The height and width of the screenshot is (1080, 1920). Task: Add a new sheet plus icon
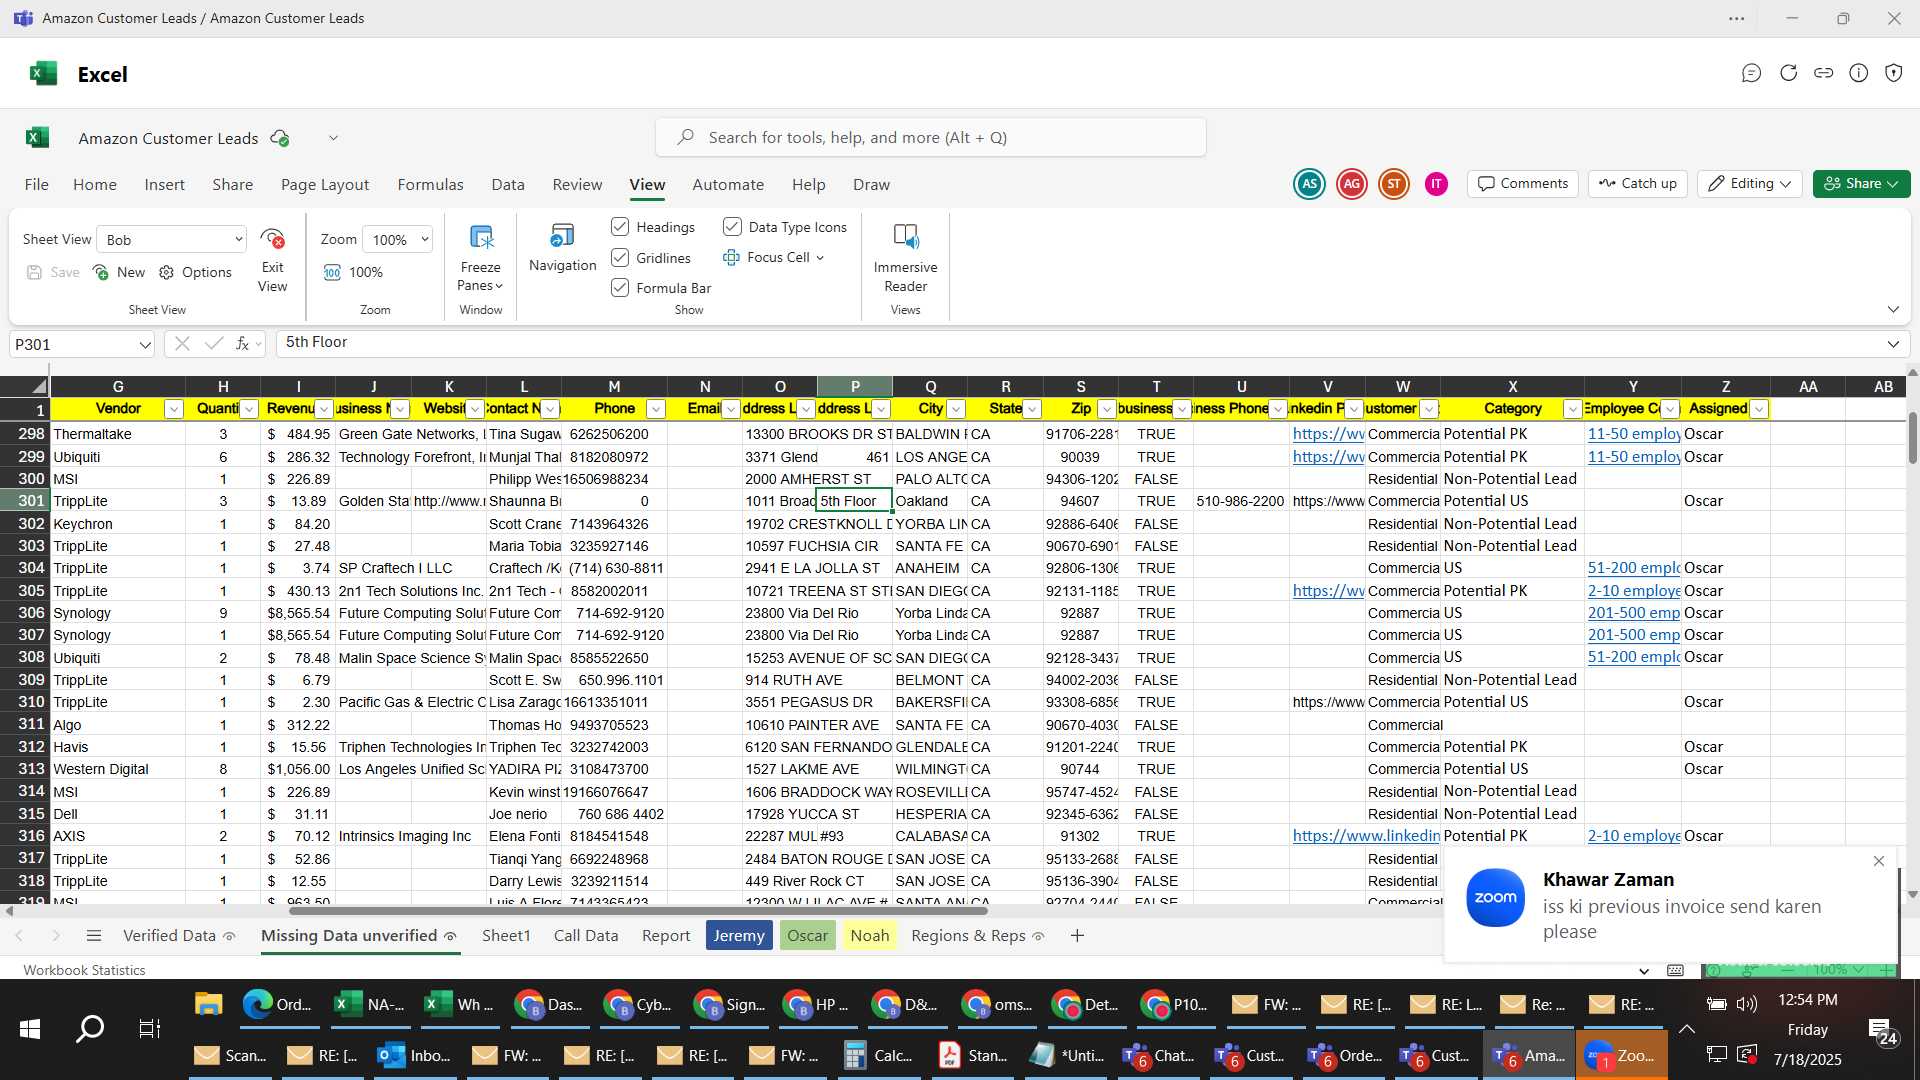(x=1077, y=936)
